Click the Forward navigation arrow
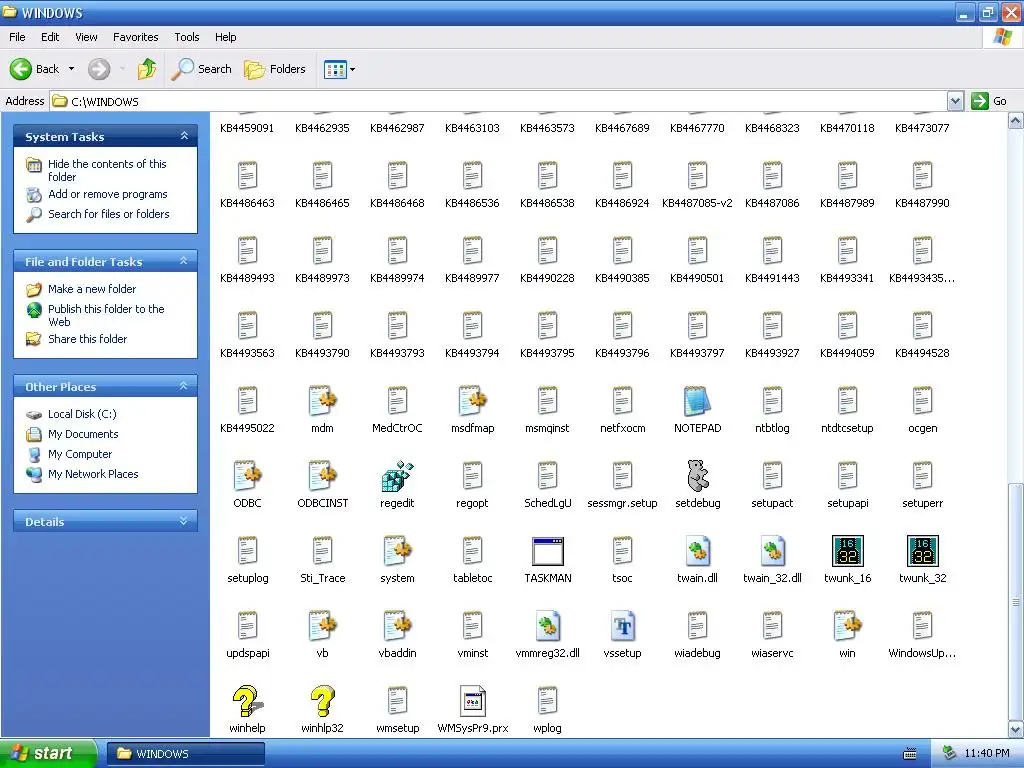The width and height of the screenshot is (1024, 768). [x=99, y=69]
